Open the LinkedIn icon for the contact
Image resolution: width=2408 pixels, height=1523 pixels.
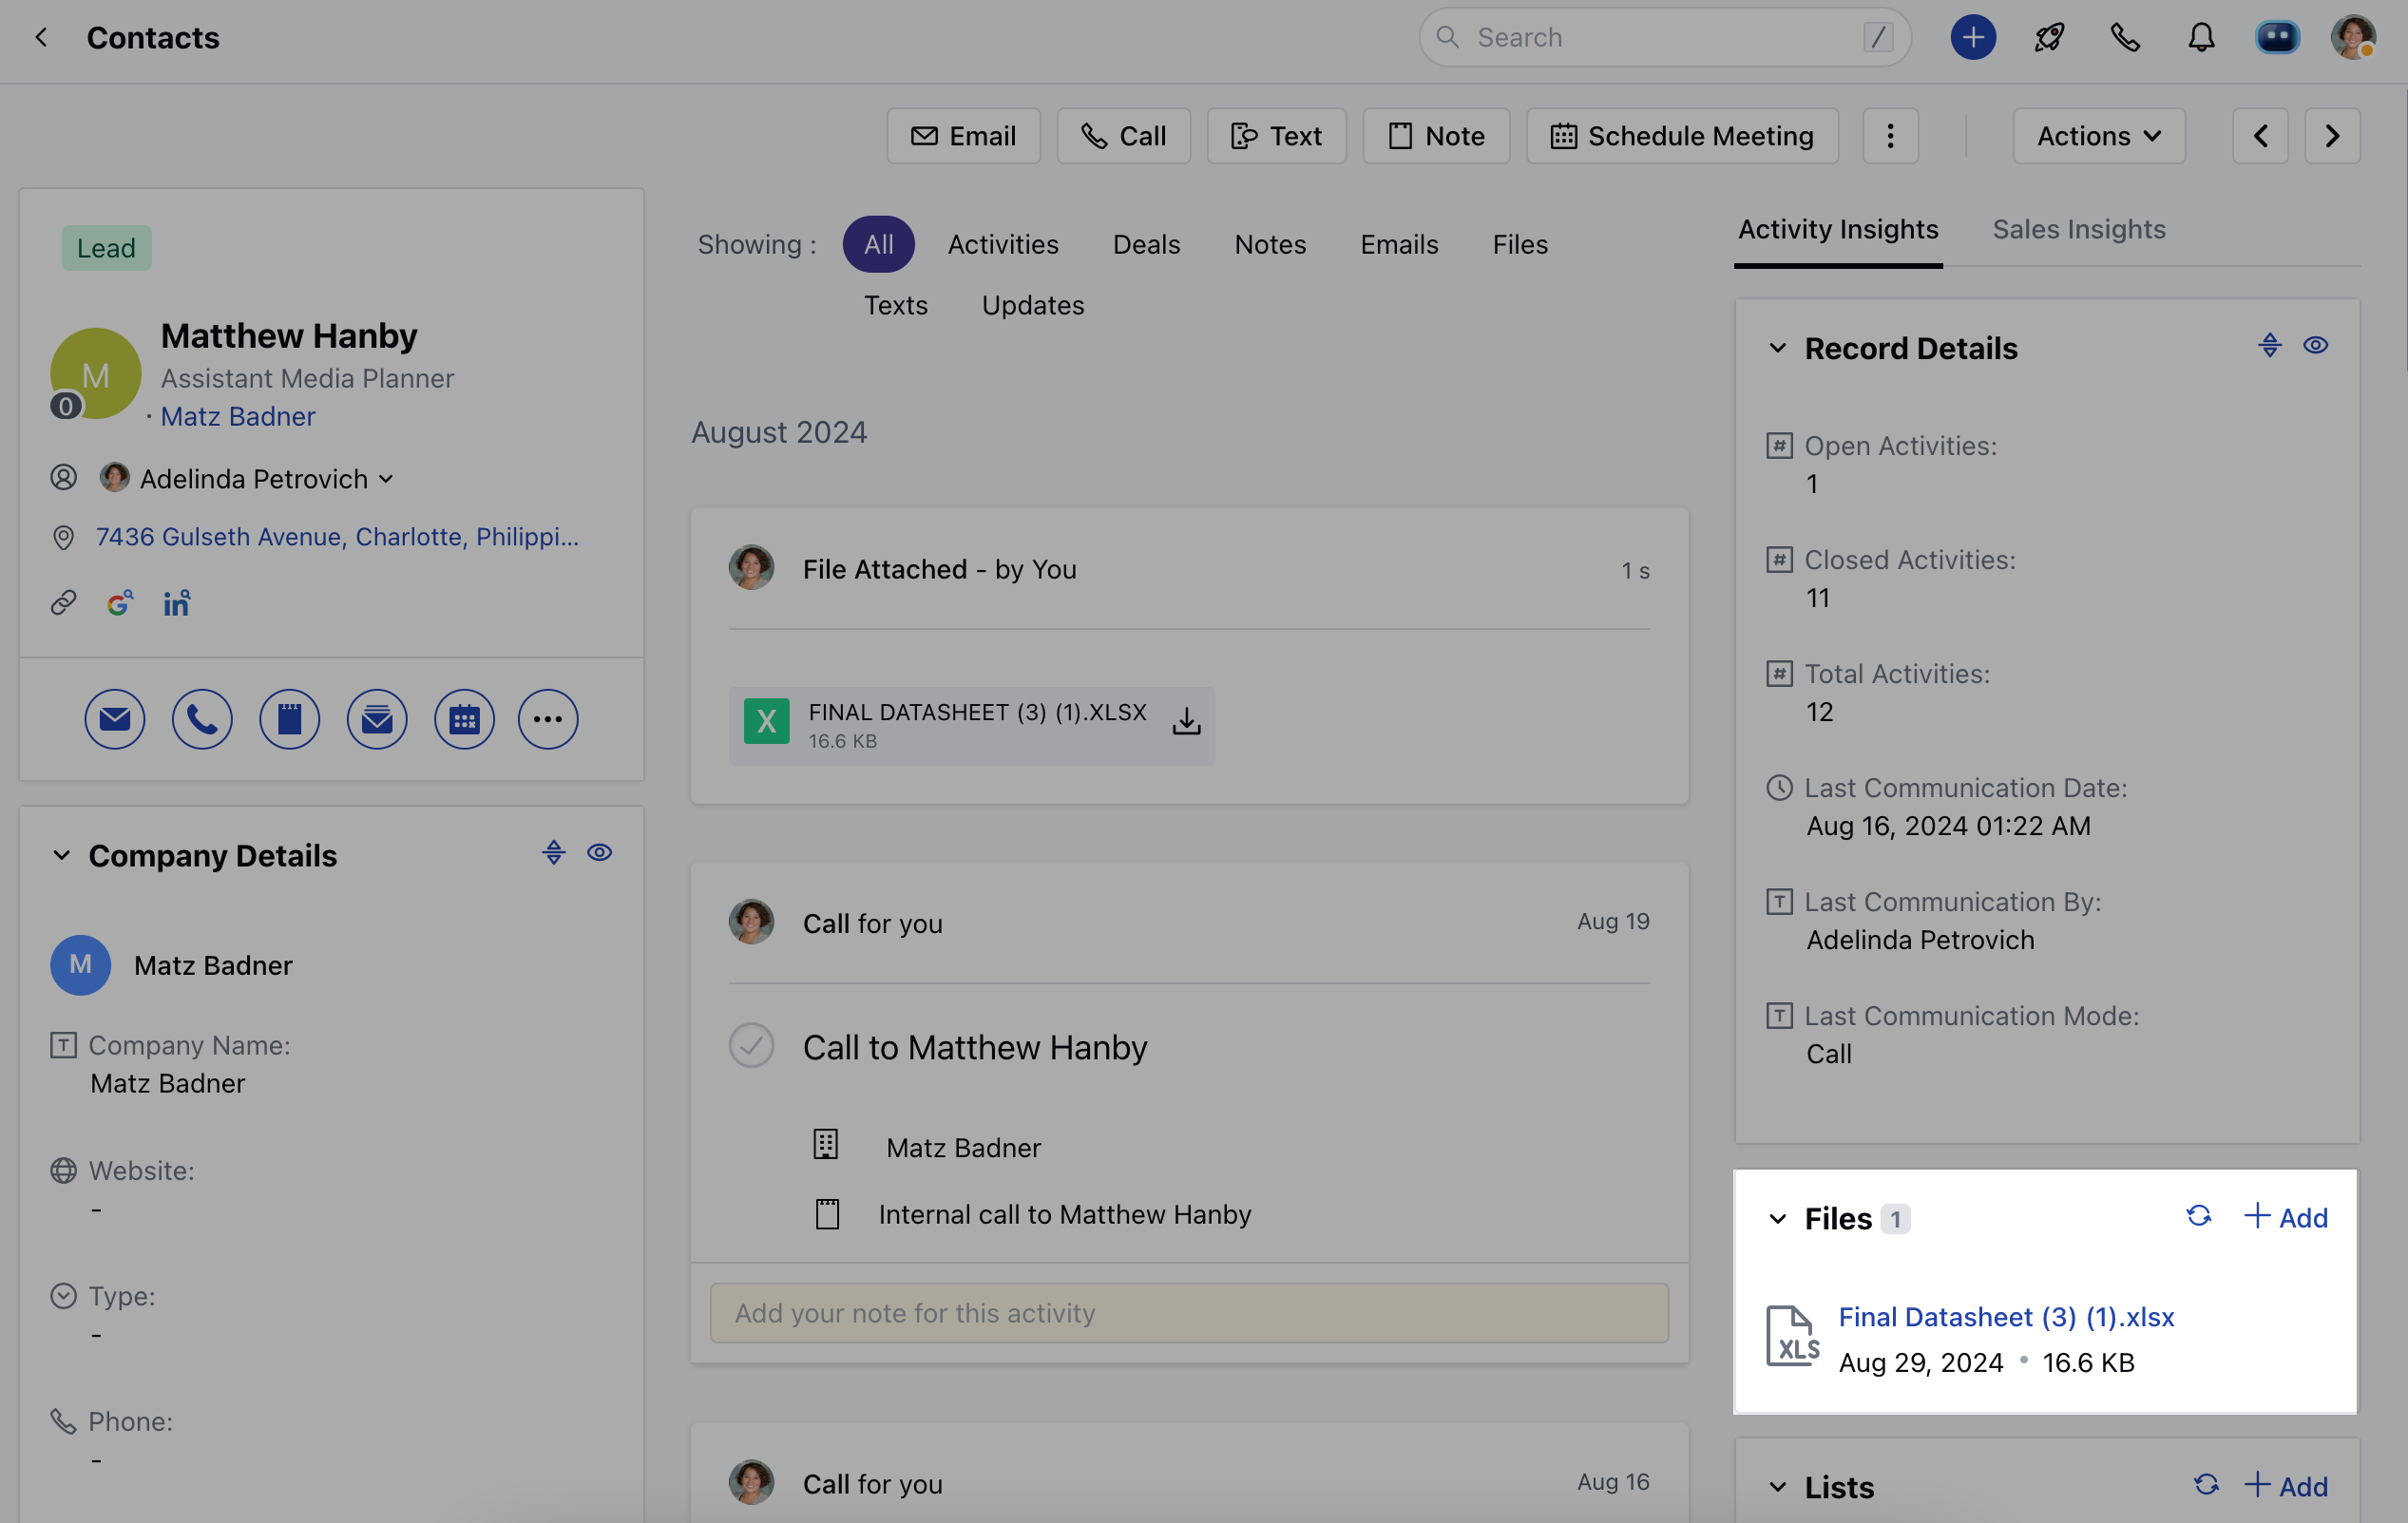(x=177, y=603)
